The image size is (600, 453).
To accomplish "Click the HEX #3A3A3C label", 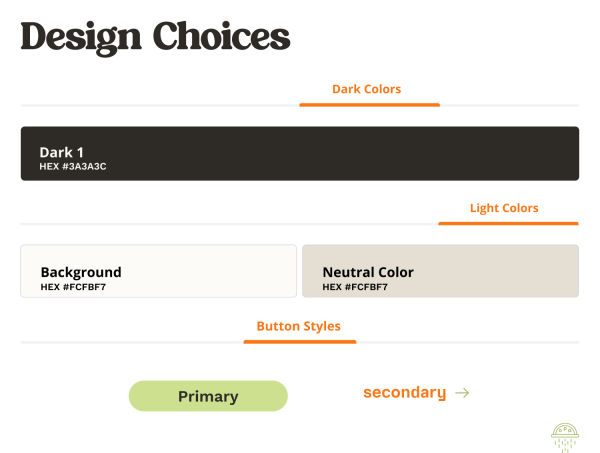I will tap(73, 166).
